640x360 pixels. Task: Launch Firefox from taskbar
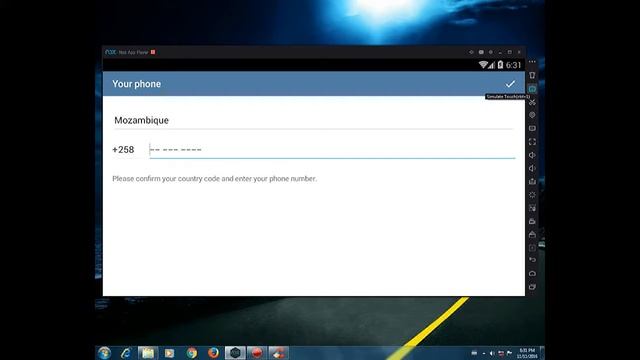coord(213,353)
